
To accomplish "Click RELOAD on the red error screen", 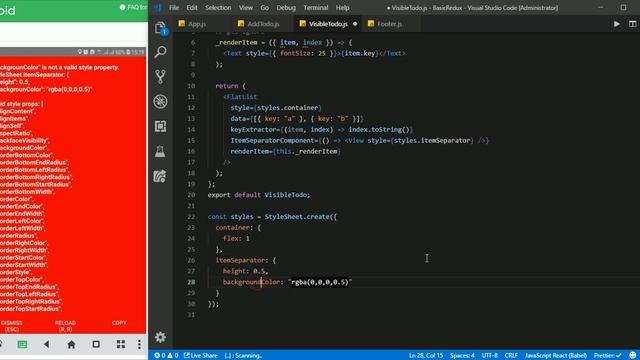I will click(x=65, y=326).
